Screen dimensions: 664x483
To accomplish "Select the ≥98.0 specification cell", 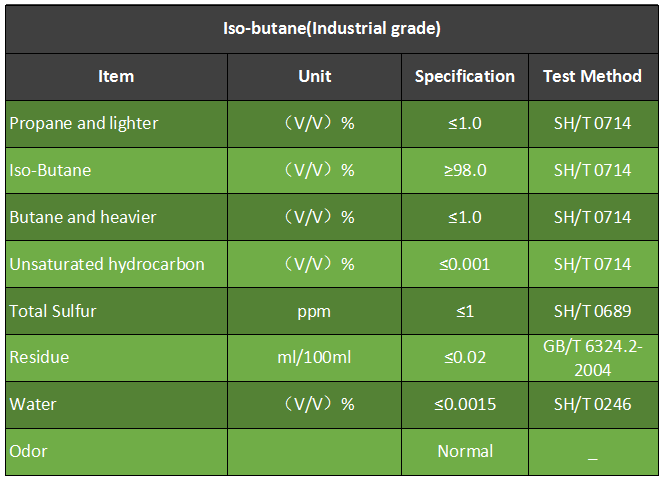I will pyautogui.click(x=465, y=171).
